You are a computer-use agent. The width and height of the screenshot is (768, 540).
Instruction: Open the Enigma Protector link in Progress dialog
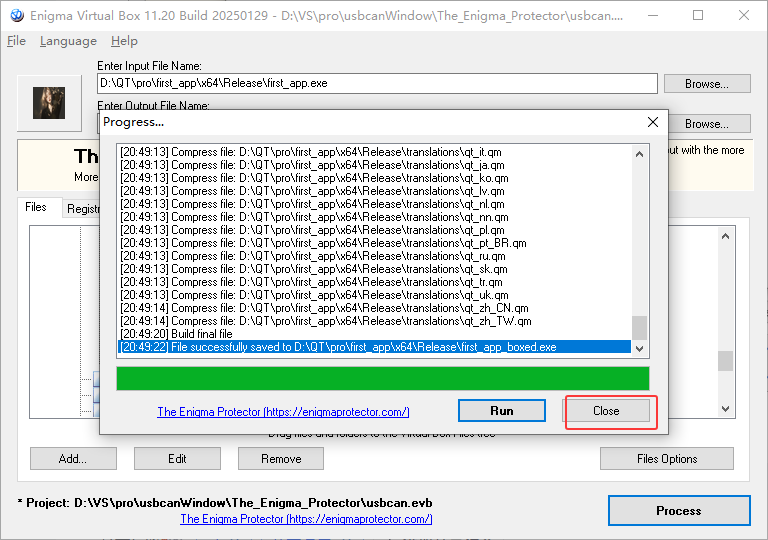click(x=283, y=412)
